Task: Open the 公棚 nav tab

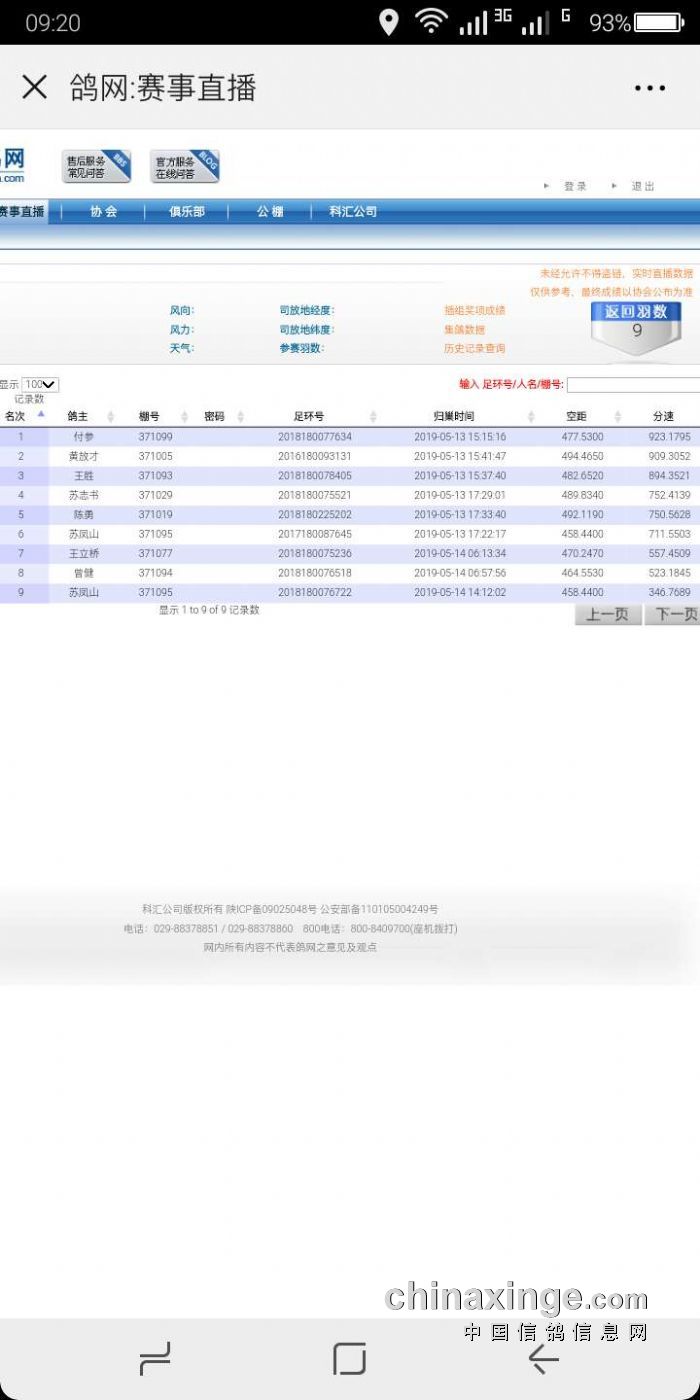Action: 270,211
